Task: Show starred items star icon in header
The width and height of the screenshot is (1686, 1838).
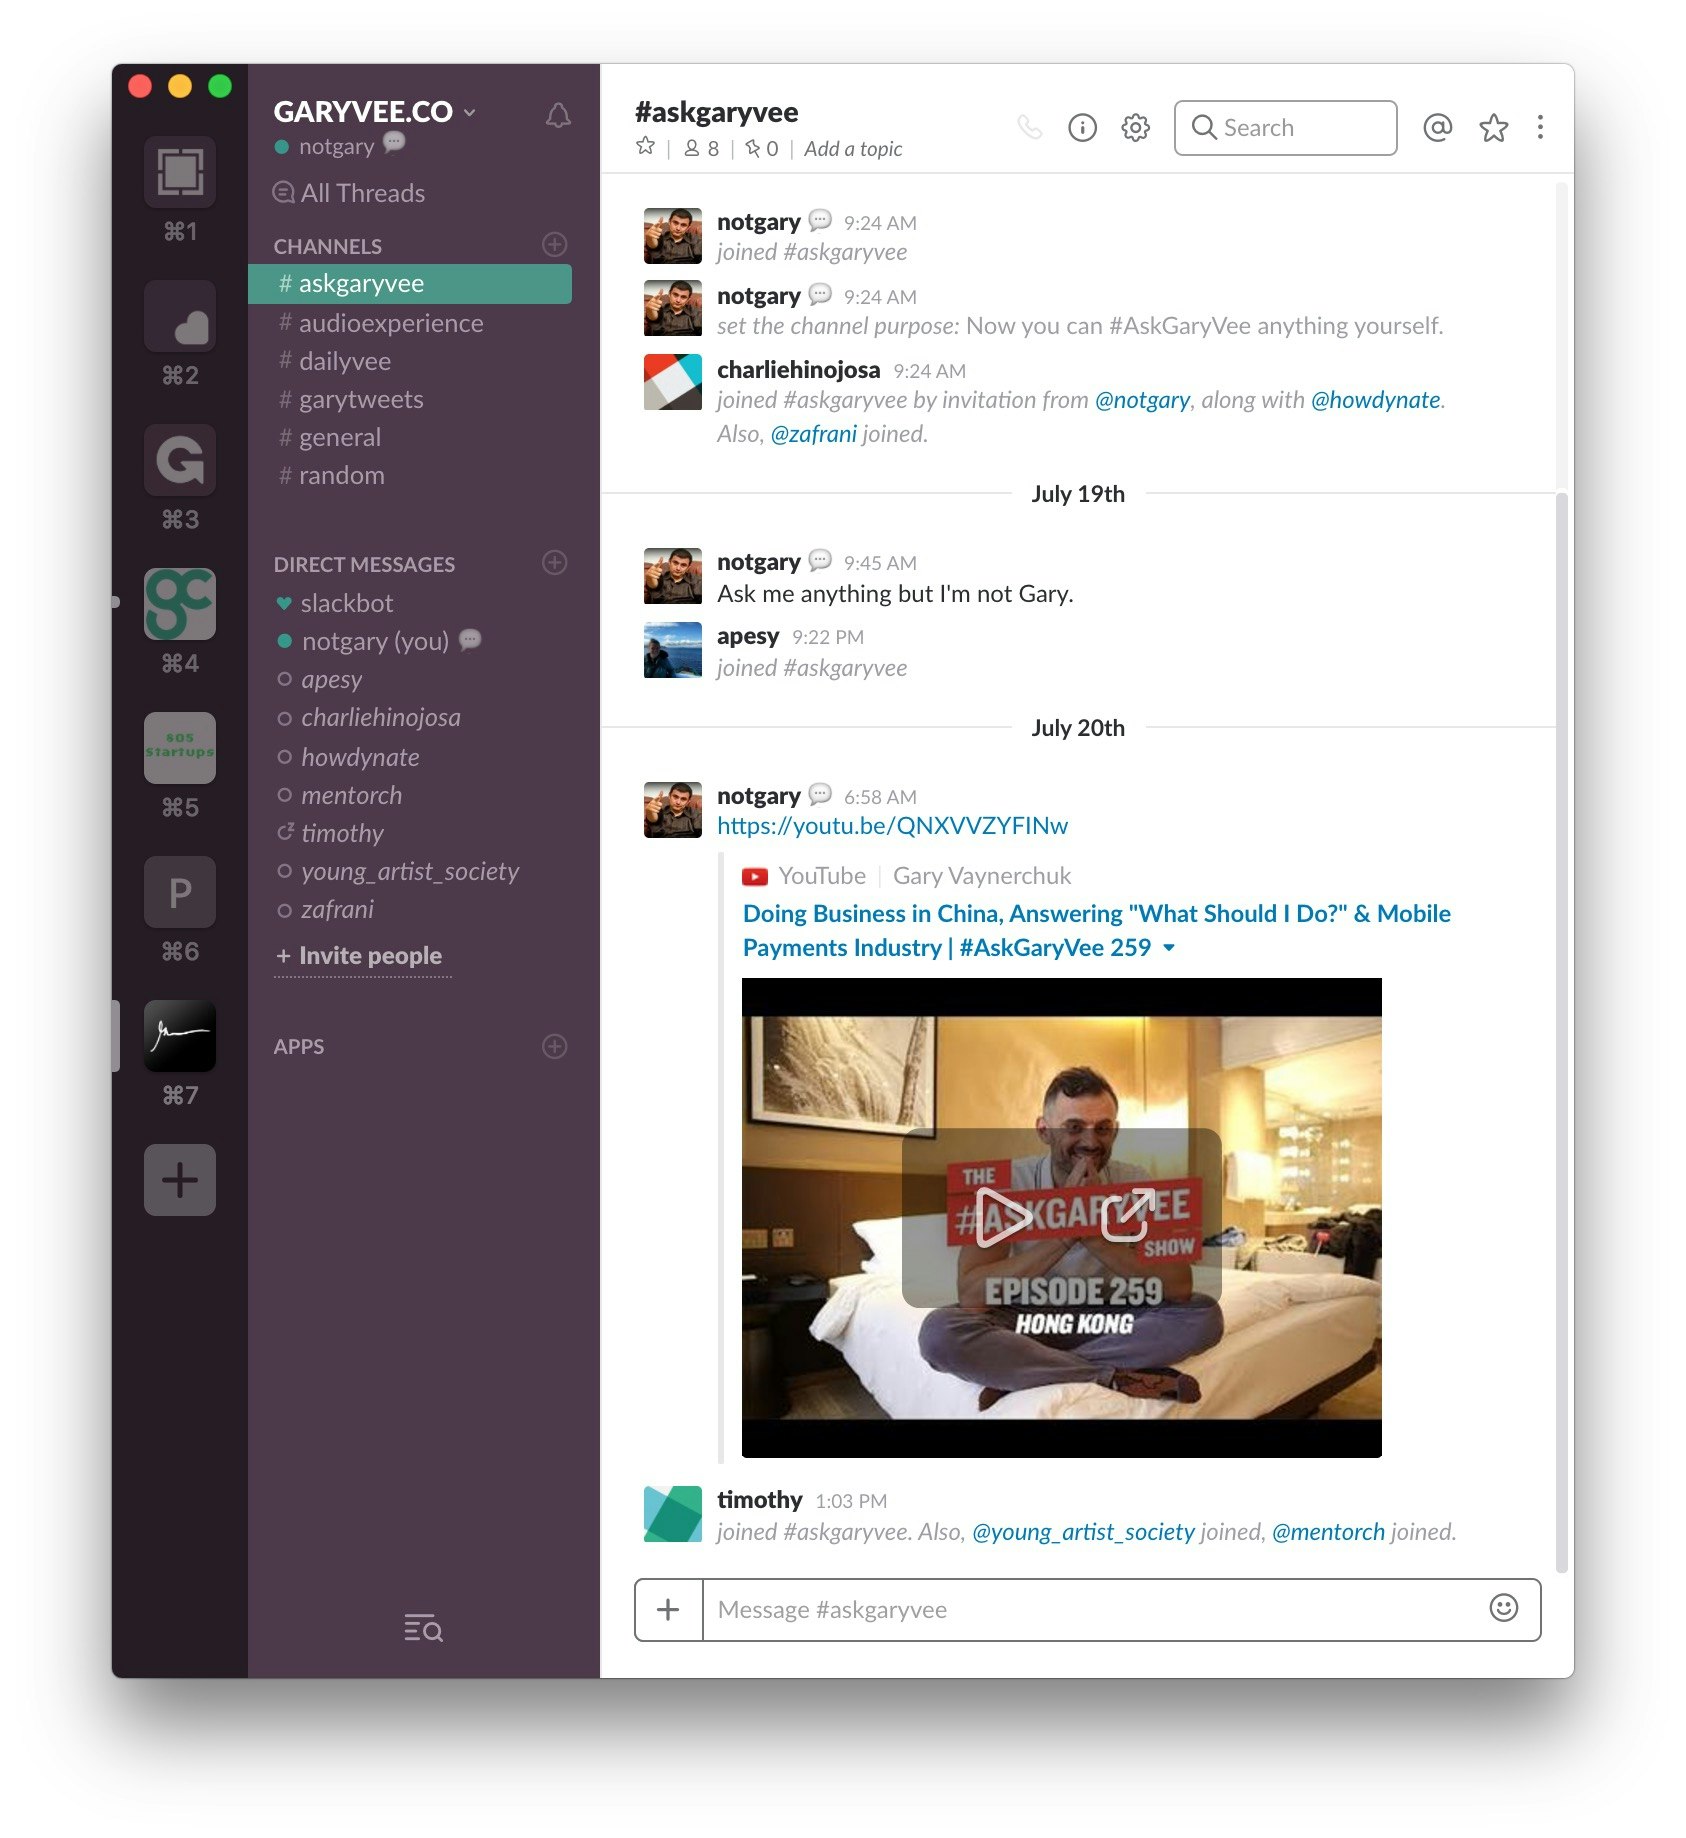Action: [1493, 128]
